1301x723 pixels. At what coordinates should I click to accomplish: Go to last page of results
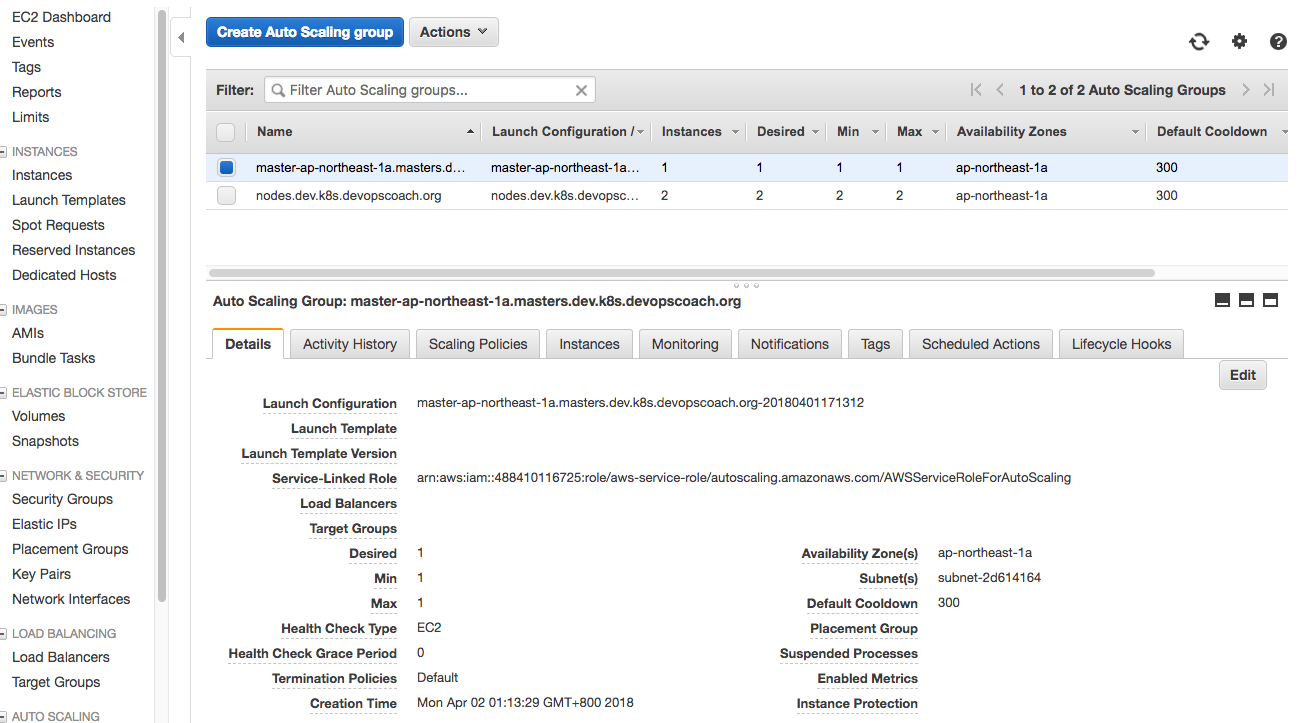1269,90
